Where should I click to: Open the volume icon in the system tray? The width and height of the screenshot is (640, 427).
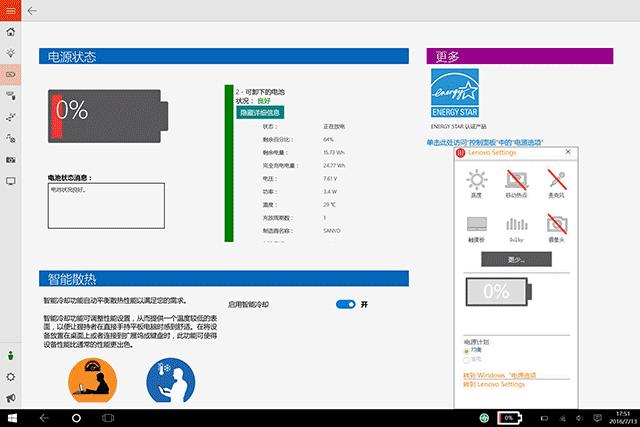pos(580,418)
